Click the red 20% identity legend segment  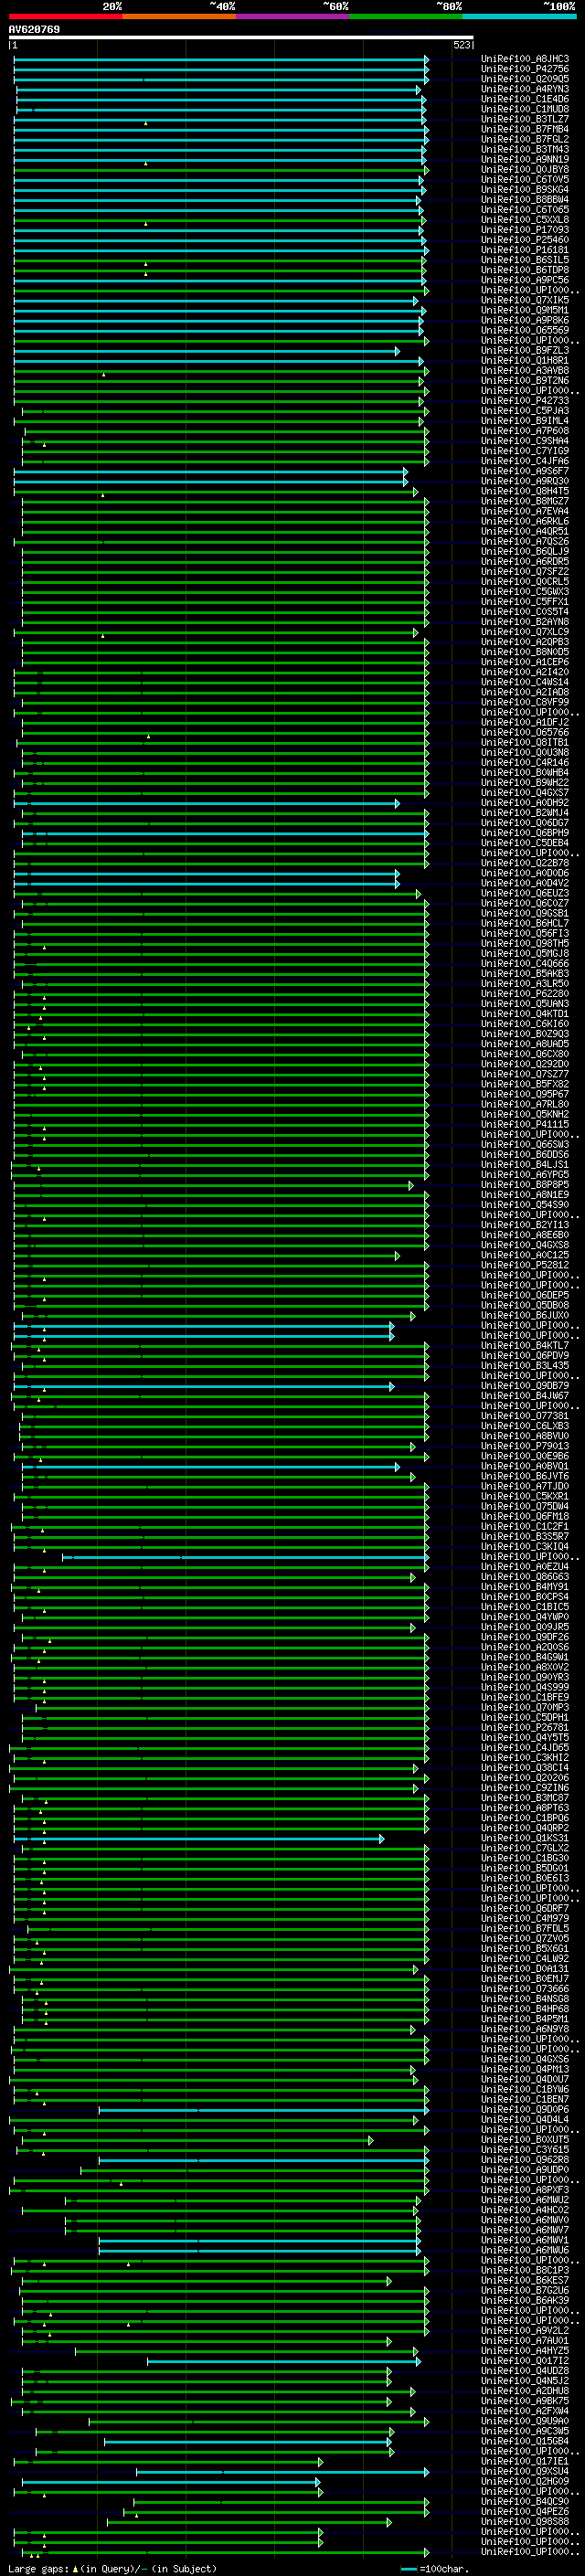tap(65, 16)
